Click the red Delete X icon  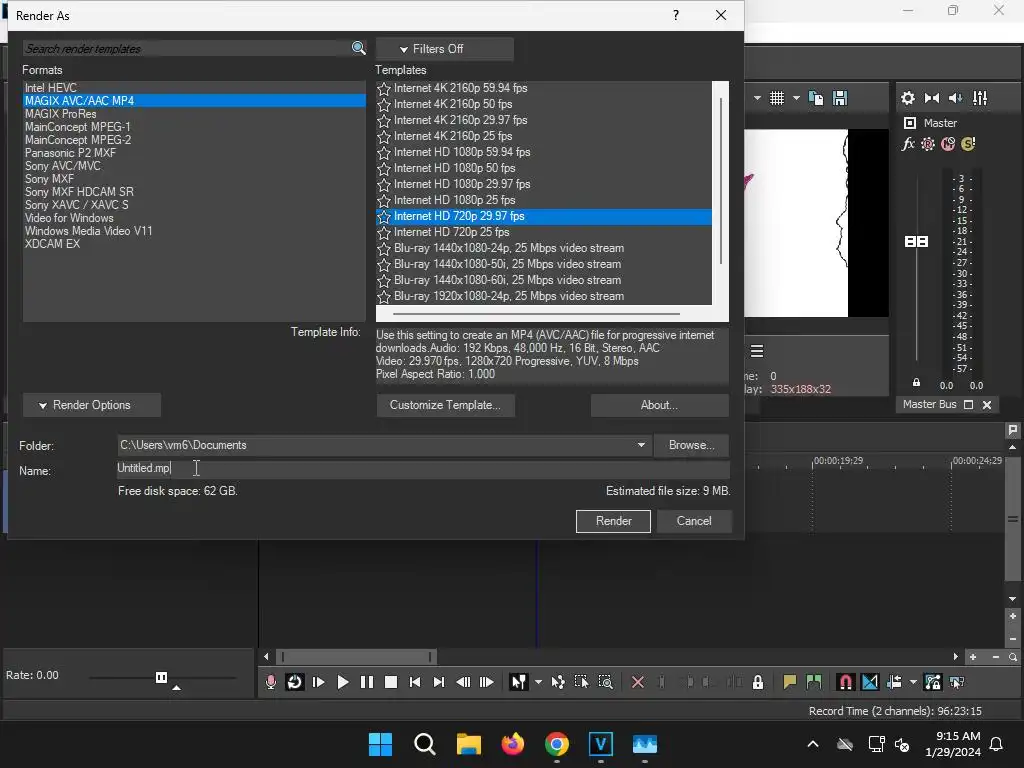[x=638, y=682]
